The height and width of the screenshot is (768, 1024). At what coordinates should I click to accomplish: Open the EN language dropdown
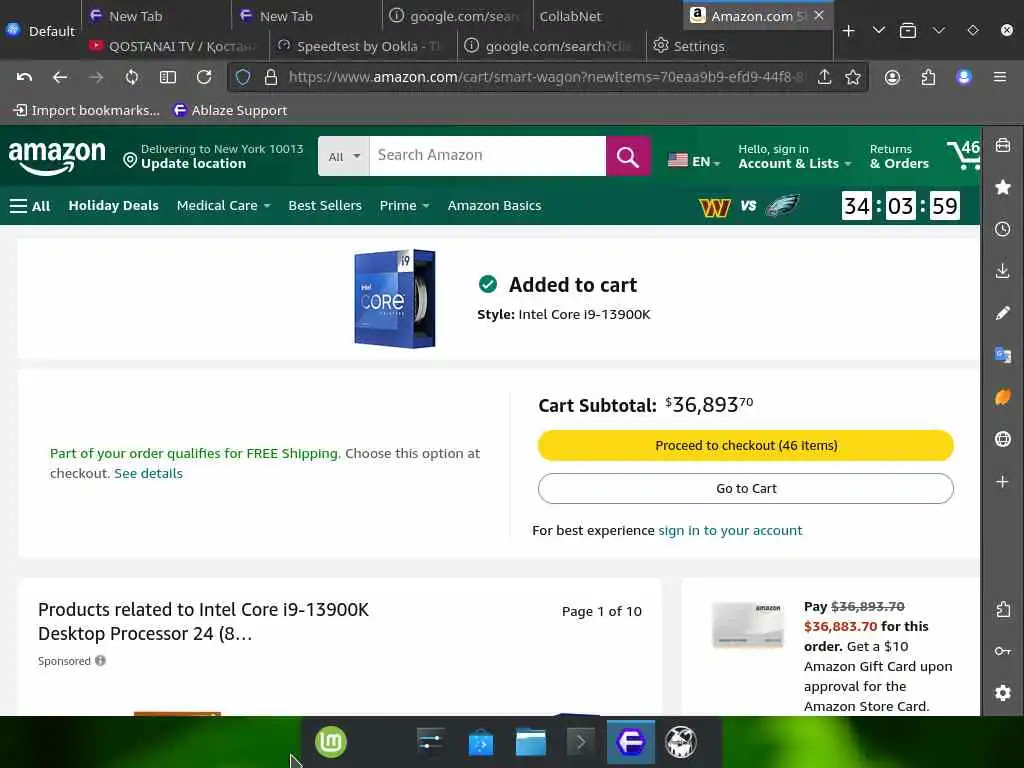[x=694, y=161]
